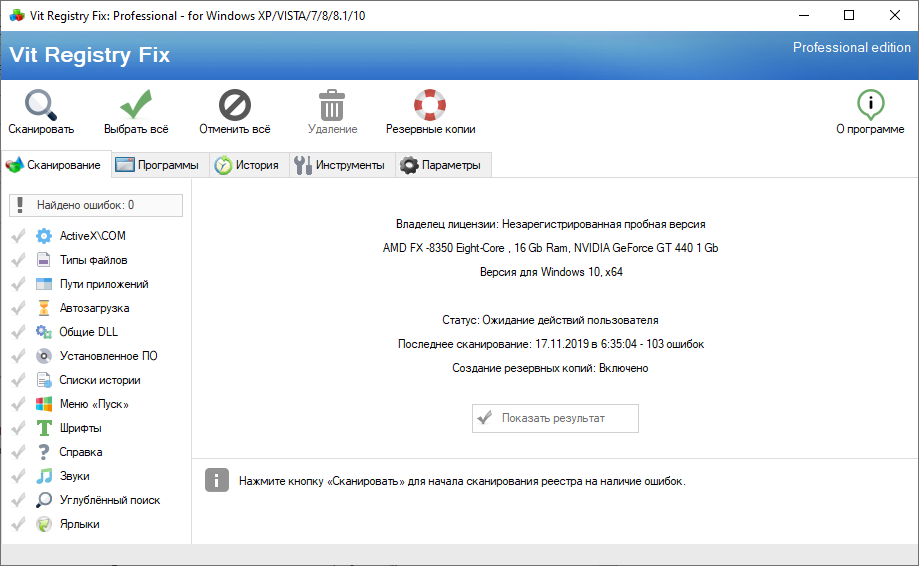Click the Удаление trash bin icon
The height and width of the screenshot is (566, 919).
pos(332,105)
